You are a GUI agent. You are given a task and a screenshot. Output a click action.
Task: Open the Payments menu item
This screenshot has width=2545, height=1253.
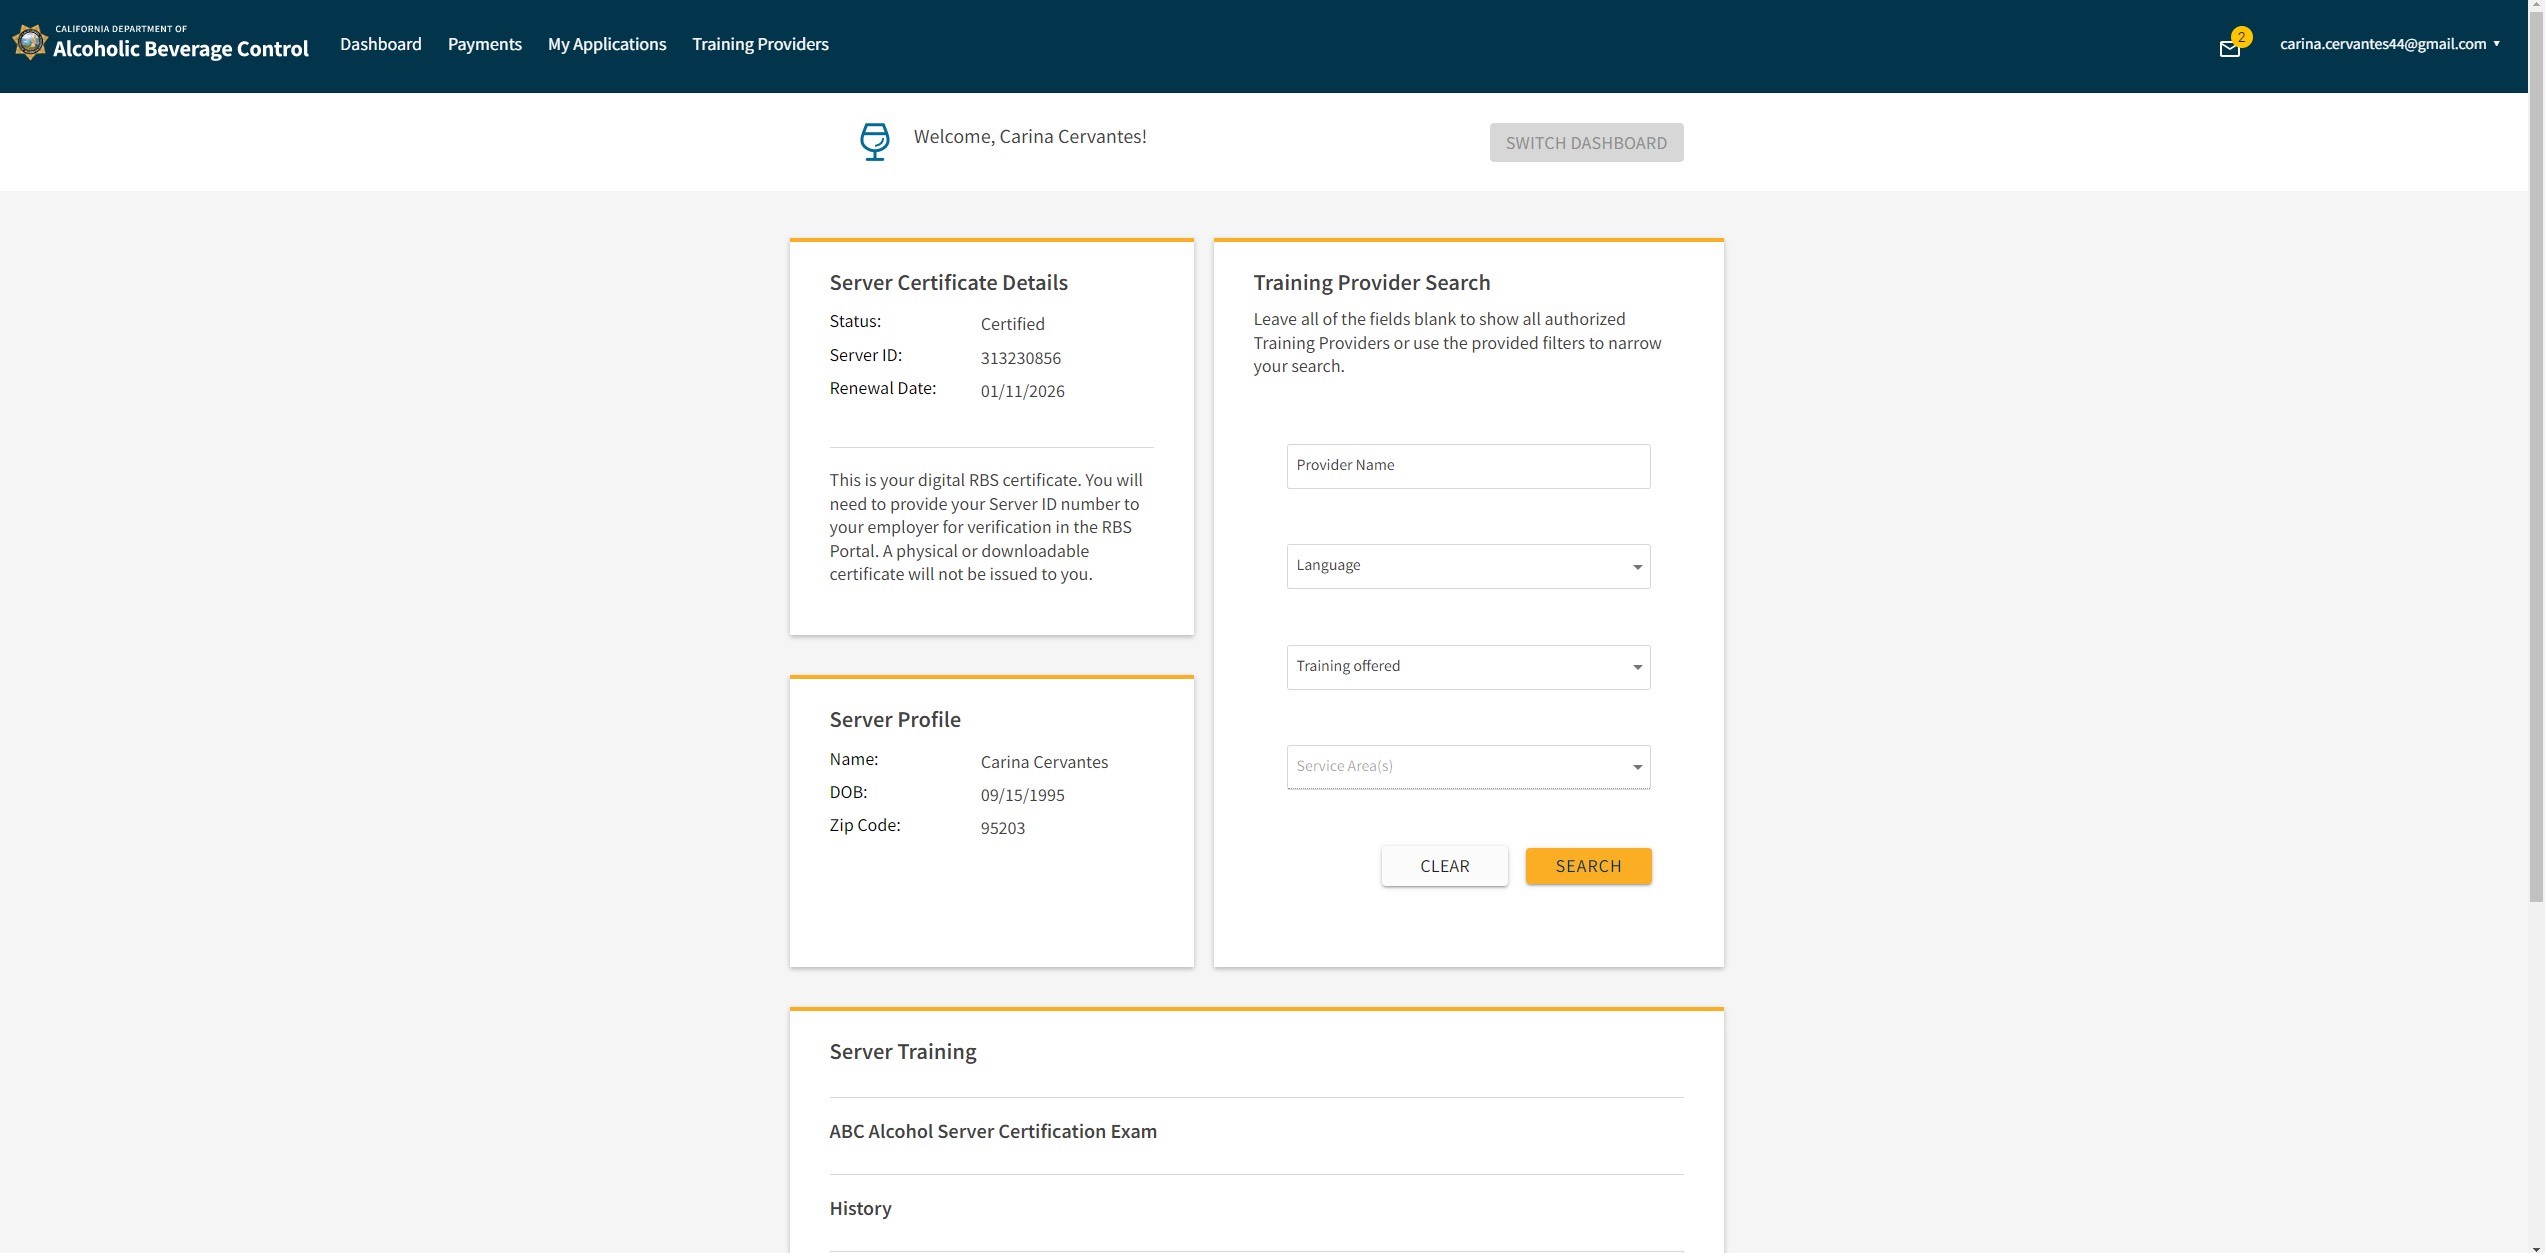point(484,44)
